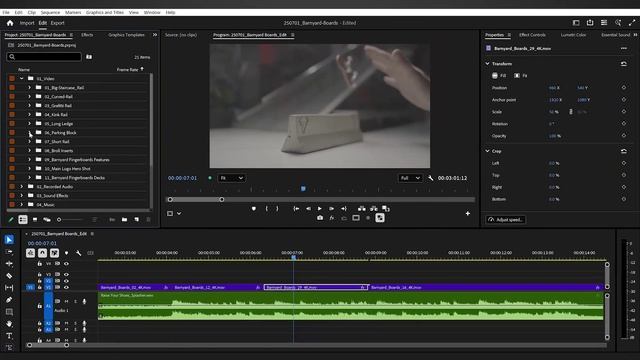This screenshot has width=640, height=360.
Task: Collapse the Crop section
Action: 487,151
